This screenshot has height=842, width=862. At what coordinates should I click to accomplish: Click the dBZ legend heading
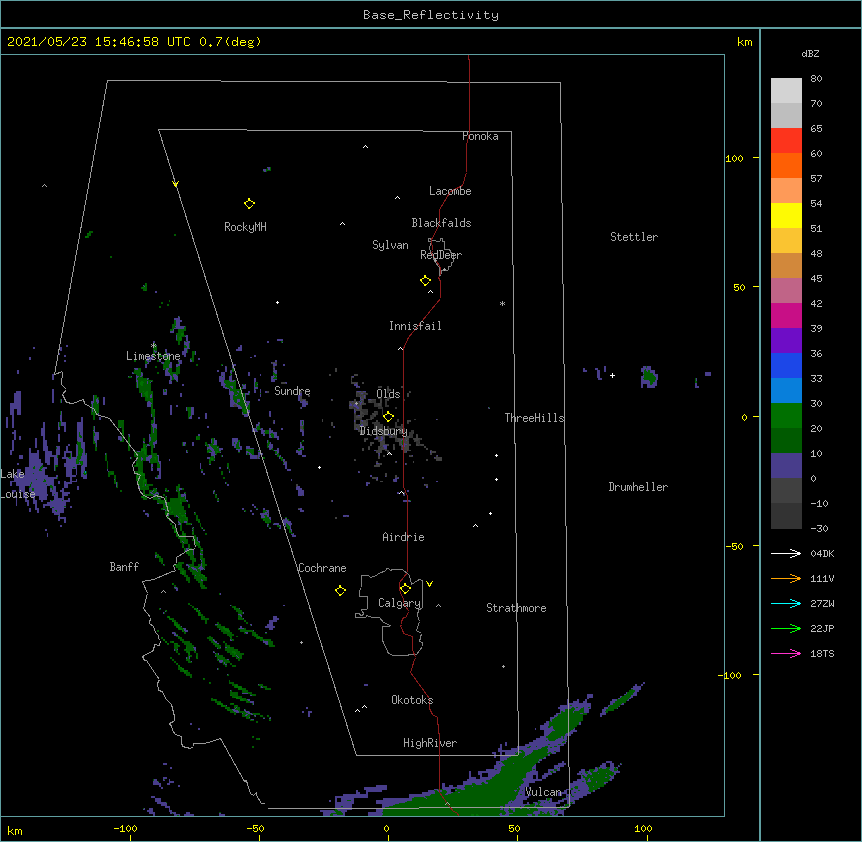coord(810,54)
